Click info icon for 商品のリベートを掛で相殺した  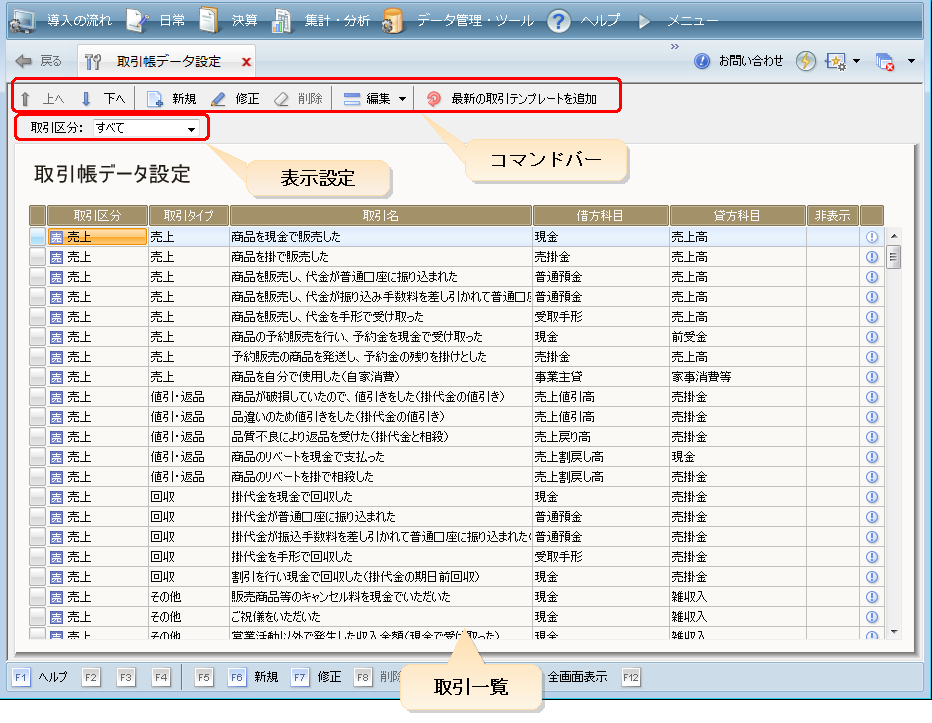(872, 477)
